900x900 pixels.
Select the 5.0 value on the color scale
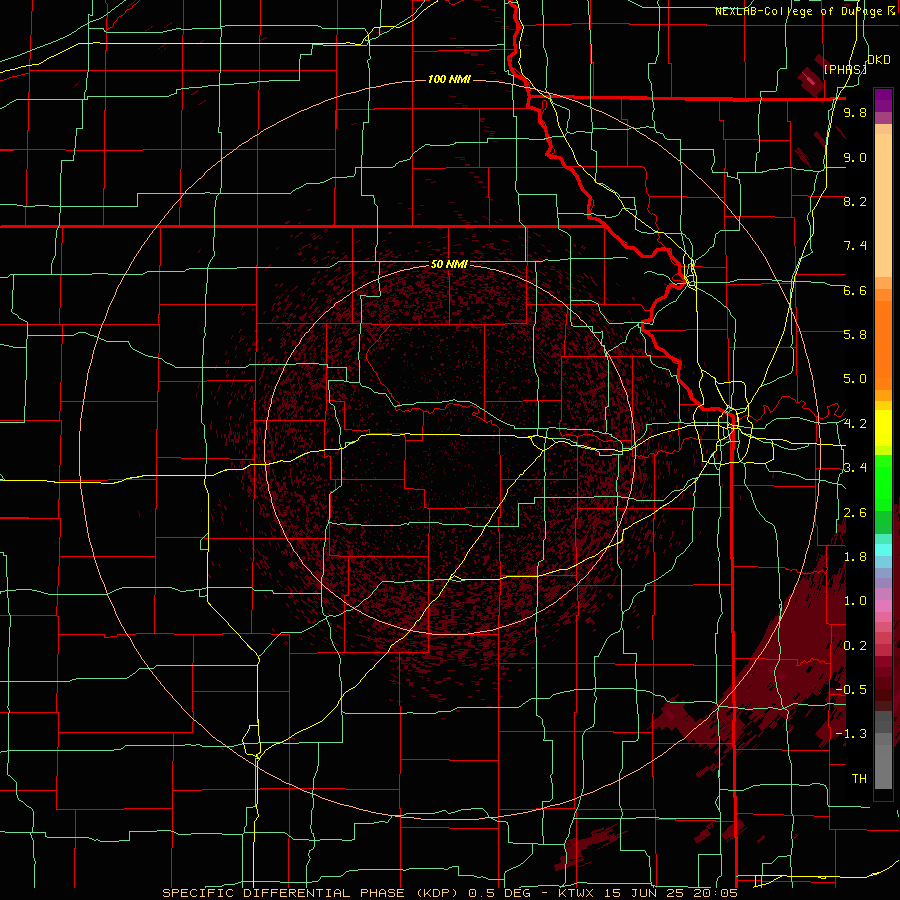(855, 379)
